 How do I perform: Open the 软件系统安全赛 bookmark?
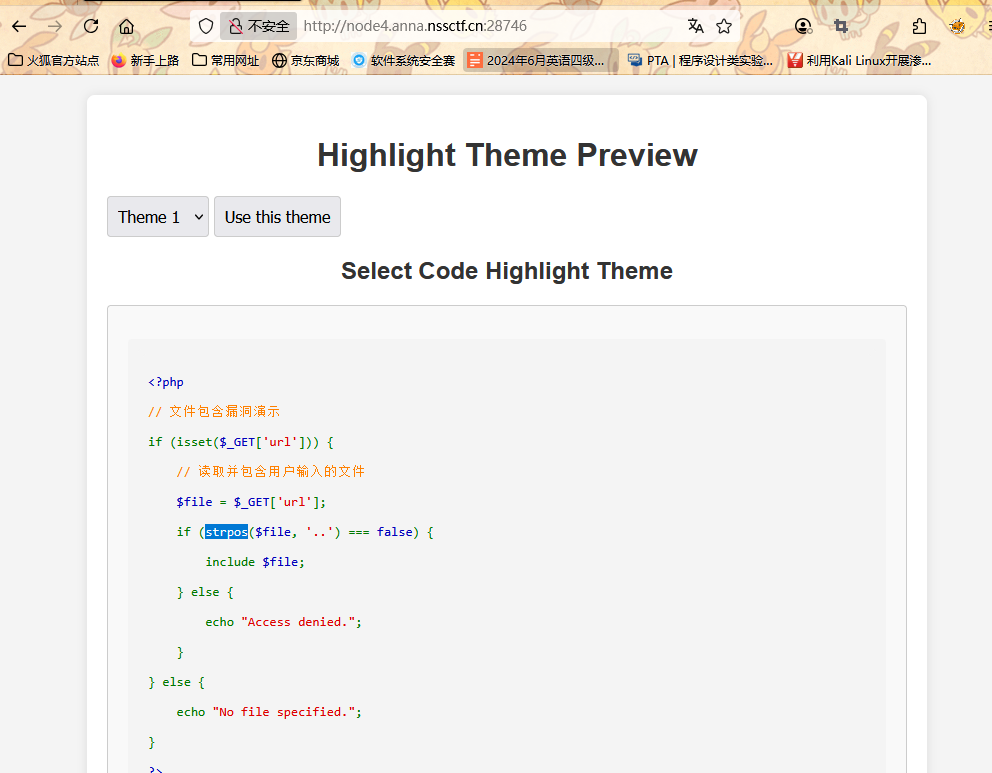pyautogui.click(x=403, y=61)
